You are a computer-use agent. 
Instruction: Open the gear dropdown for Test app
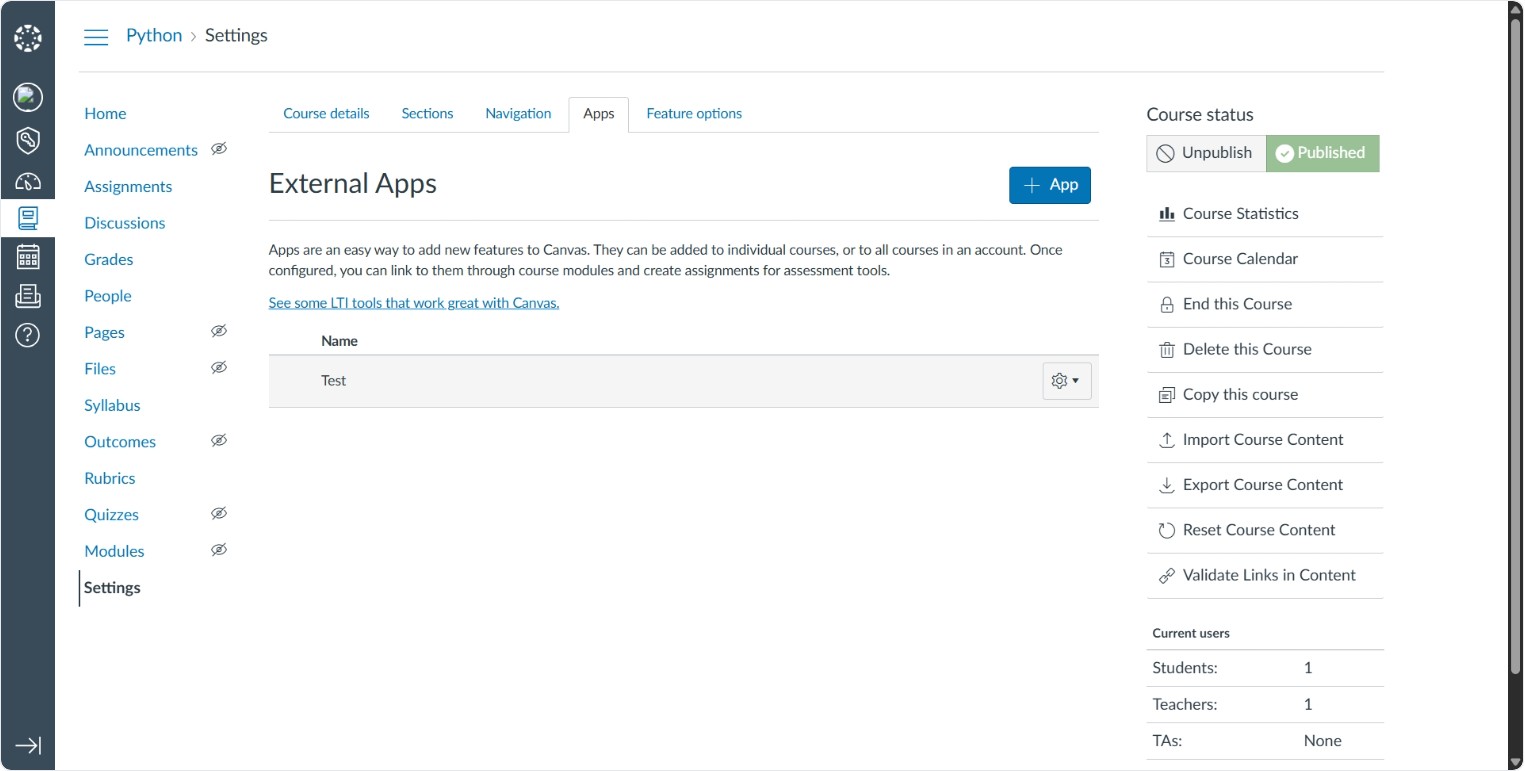coord(1066,381)
